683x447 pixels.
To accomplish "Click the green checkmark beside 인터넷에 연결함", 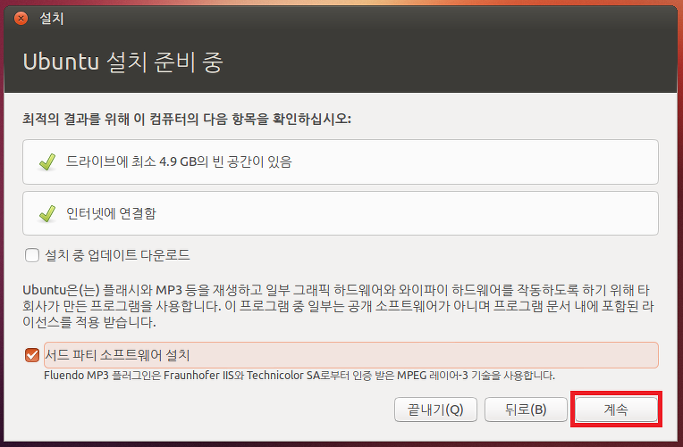I will [45, 213].
